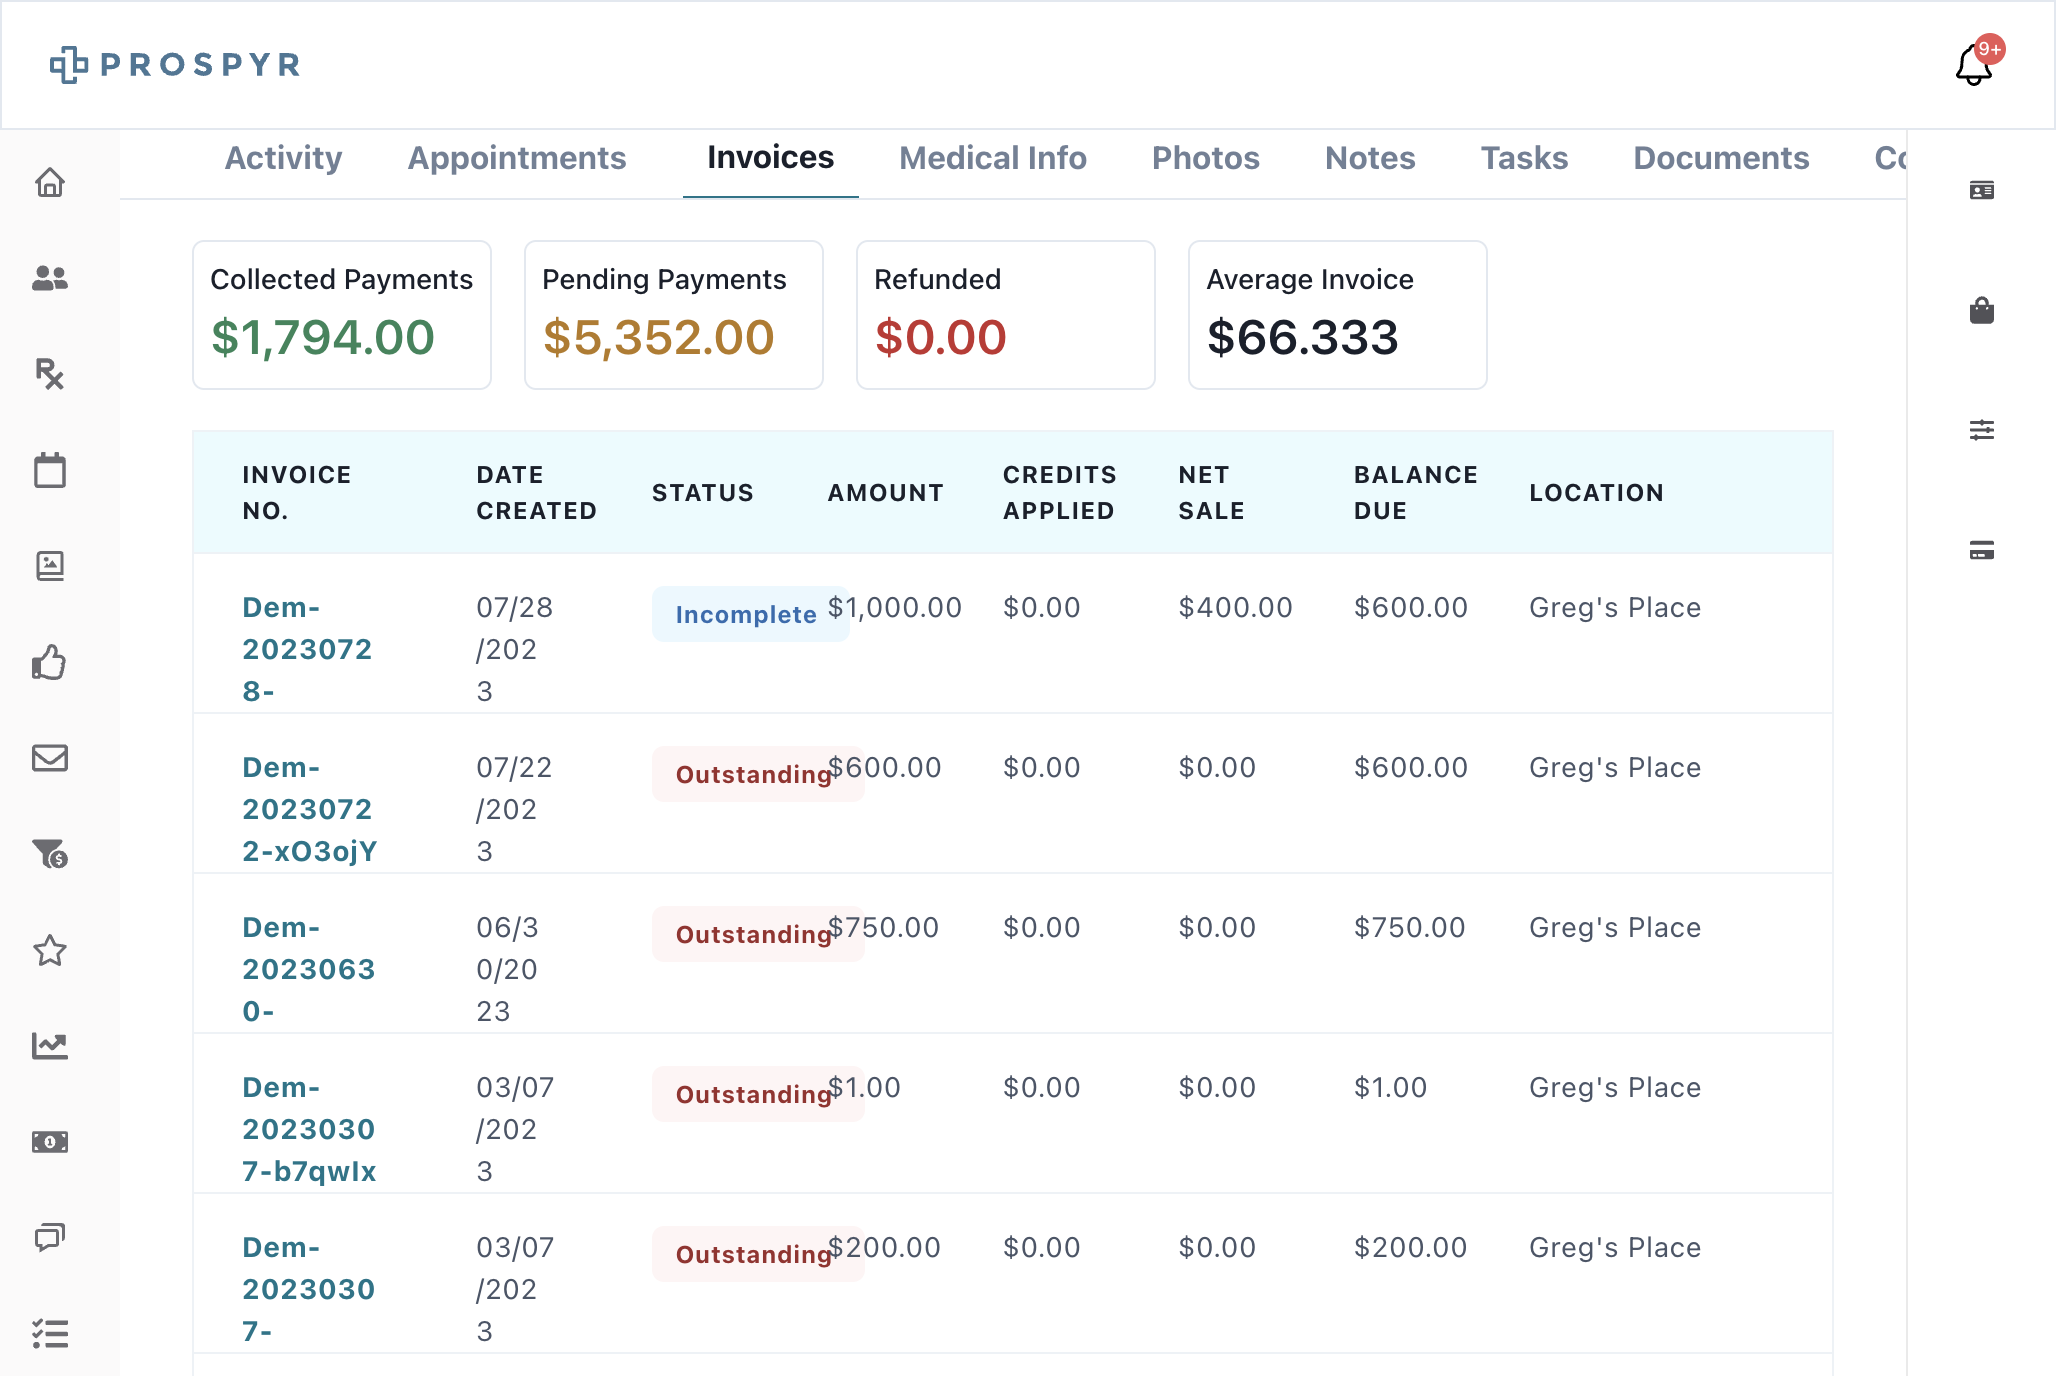Click the thumbs-up sidebar icon

tap(50, 662)
